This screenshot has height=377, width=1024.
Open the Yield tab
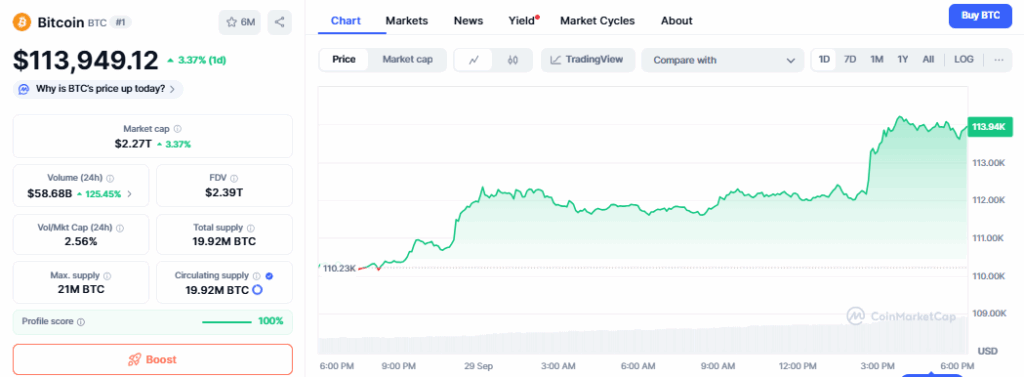(522, 20)
